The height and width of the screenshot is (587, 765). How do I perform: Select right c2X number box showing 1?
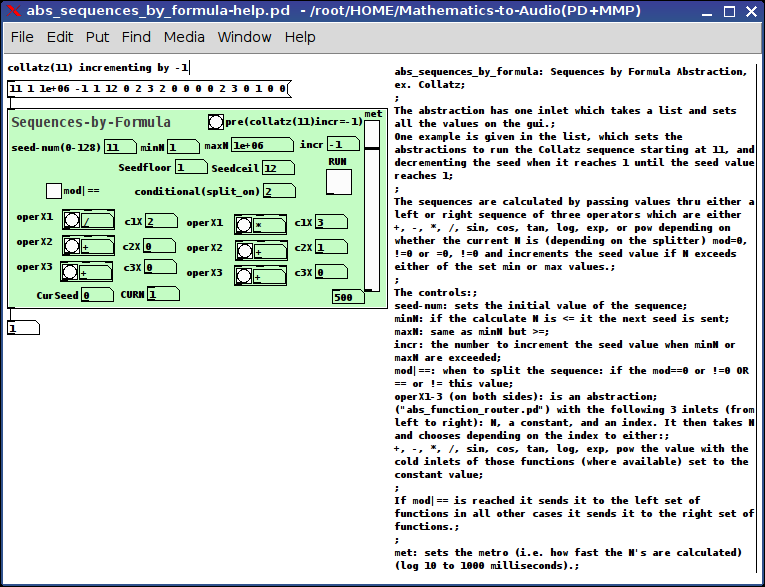[x=331, y=247]
